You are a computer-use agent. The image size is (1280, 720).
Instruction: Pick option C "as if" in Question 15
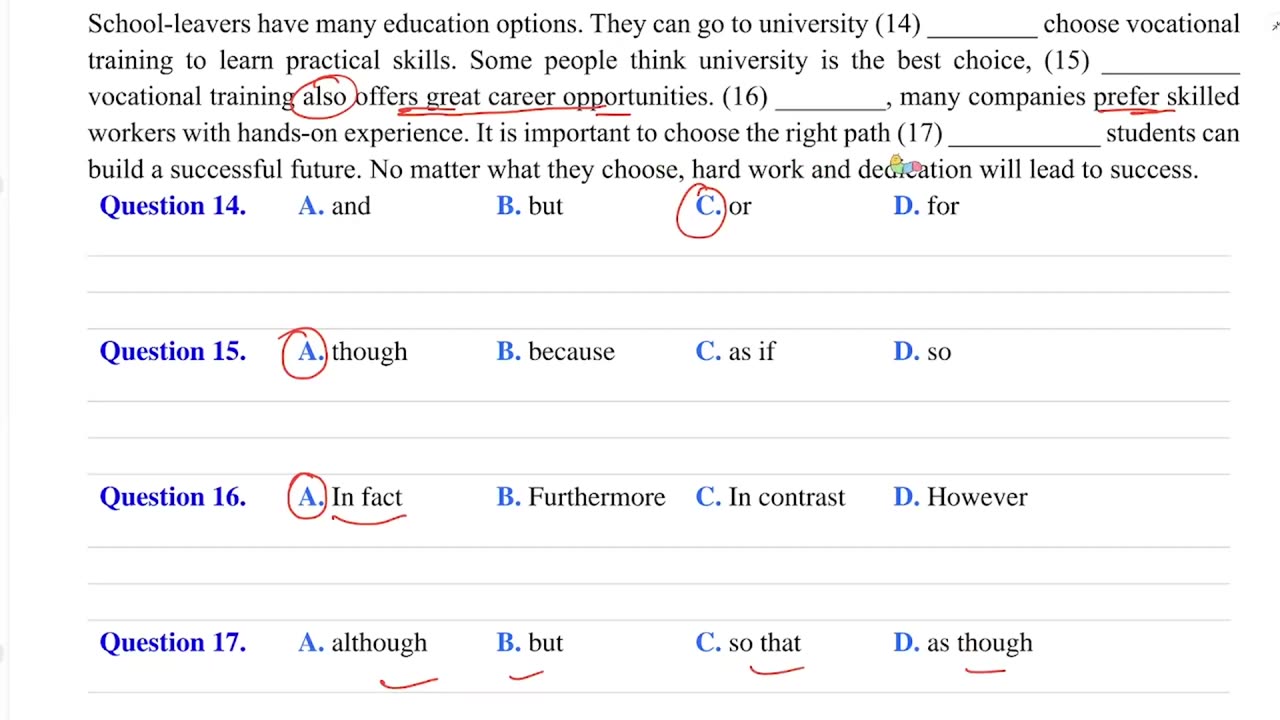tap(735, 352)
